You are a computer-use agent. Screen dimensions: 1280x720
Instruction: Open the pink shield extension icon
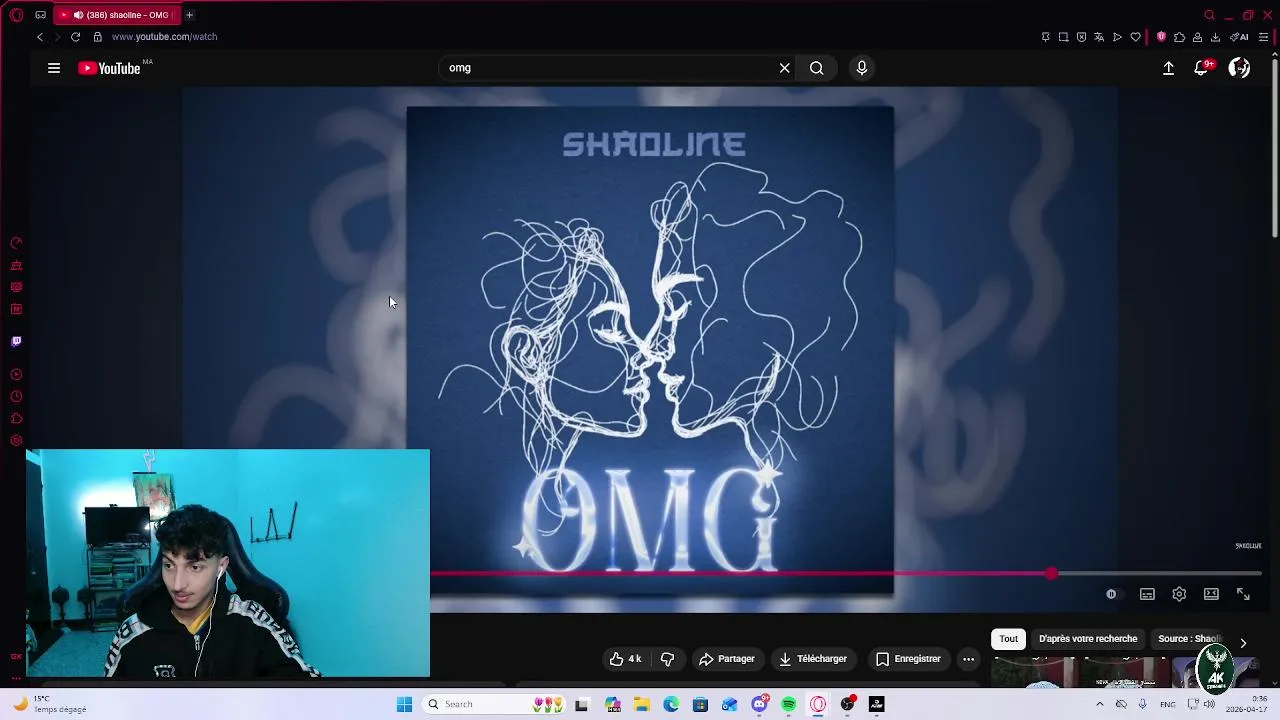click(x=1161, y=37)
